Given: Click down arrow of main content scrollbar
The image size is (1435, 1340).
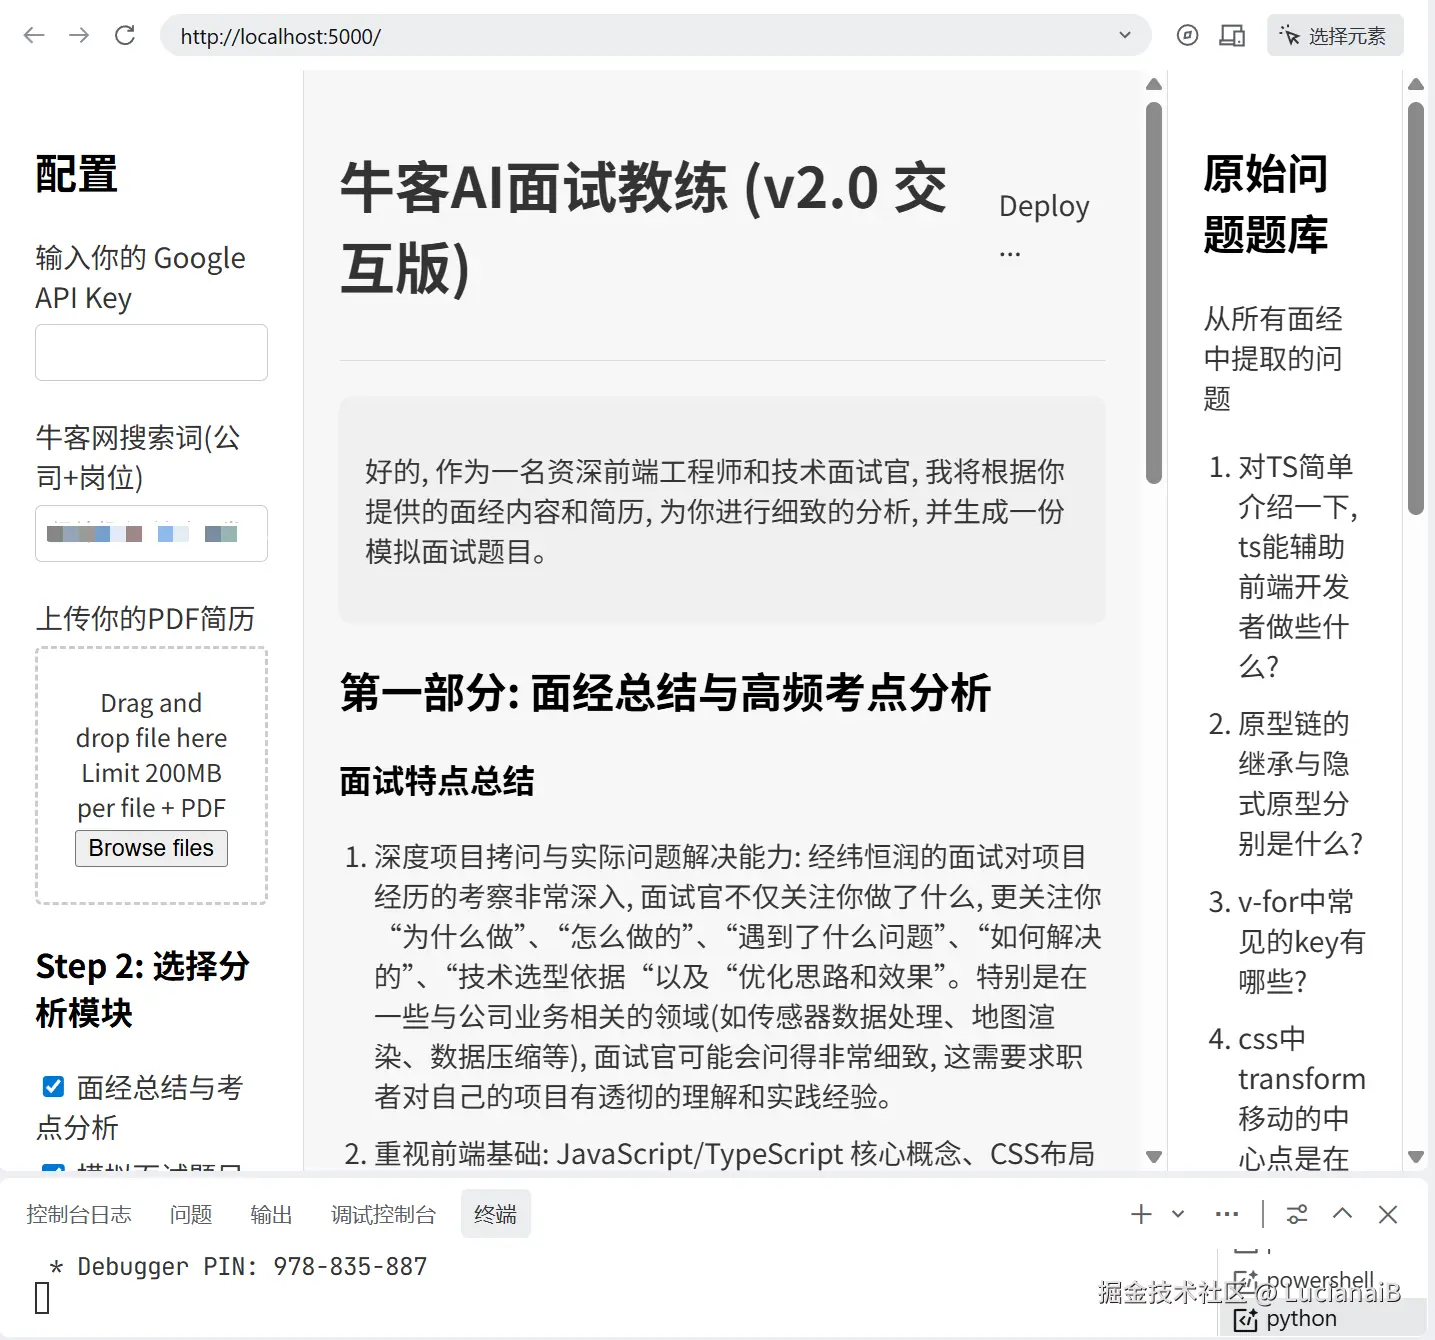Looking at the screenshot, I should coord(1154,1157).
